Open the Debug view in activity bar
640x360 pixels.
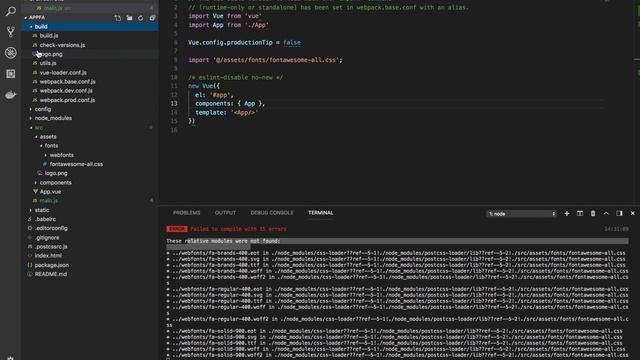(11, 53)
